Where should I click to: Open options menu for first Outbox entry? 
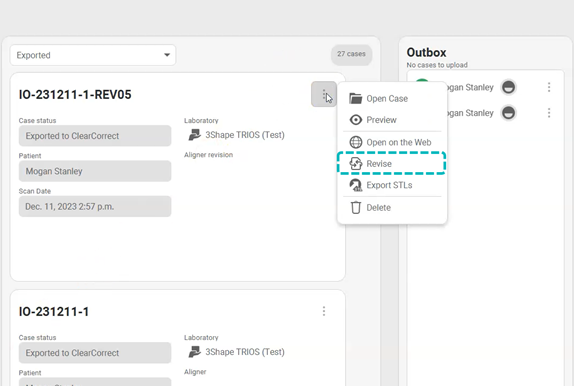pyautogui.click(x=549, y=87)
